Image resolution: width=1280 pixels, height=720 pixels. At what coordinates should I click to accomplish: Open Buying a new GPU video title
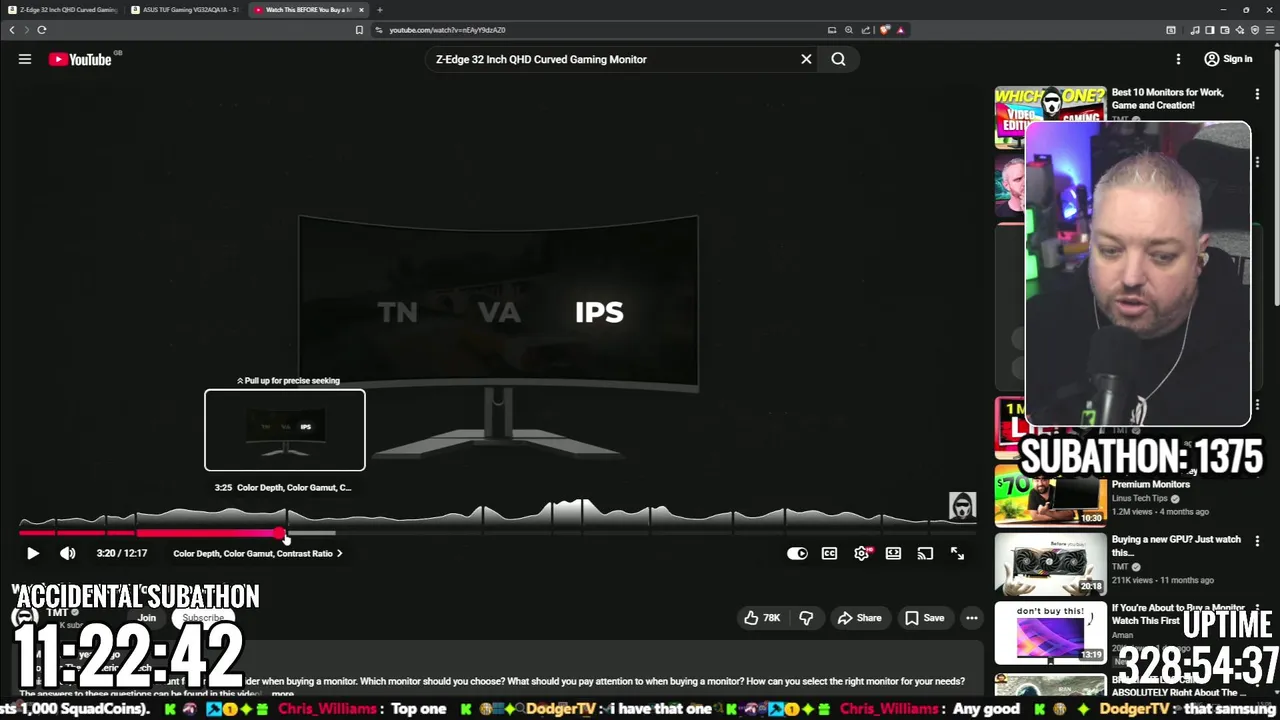click(x=1176, y=545)
